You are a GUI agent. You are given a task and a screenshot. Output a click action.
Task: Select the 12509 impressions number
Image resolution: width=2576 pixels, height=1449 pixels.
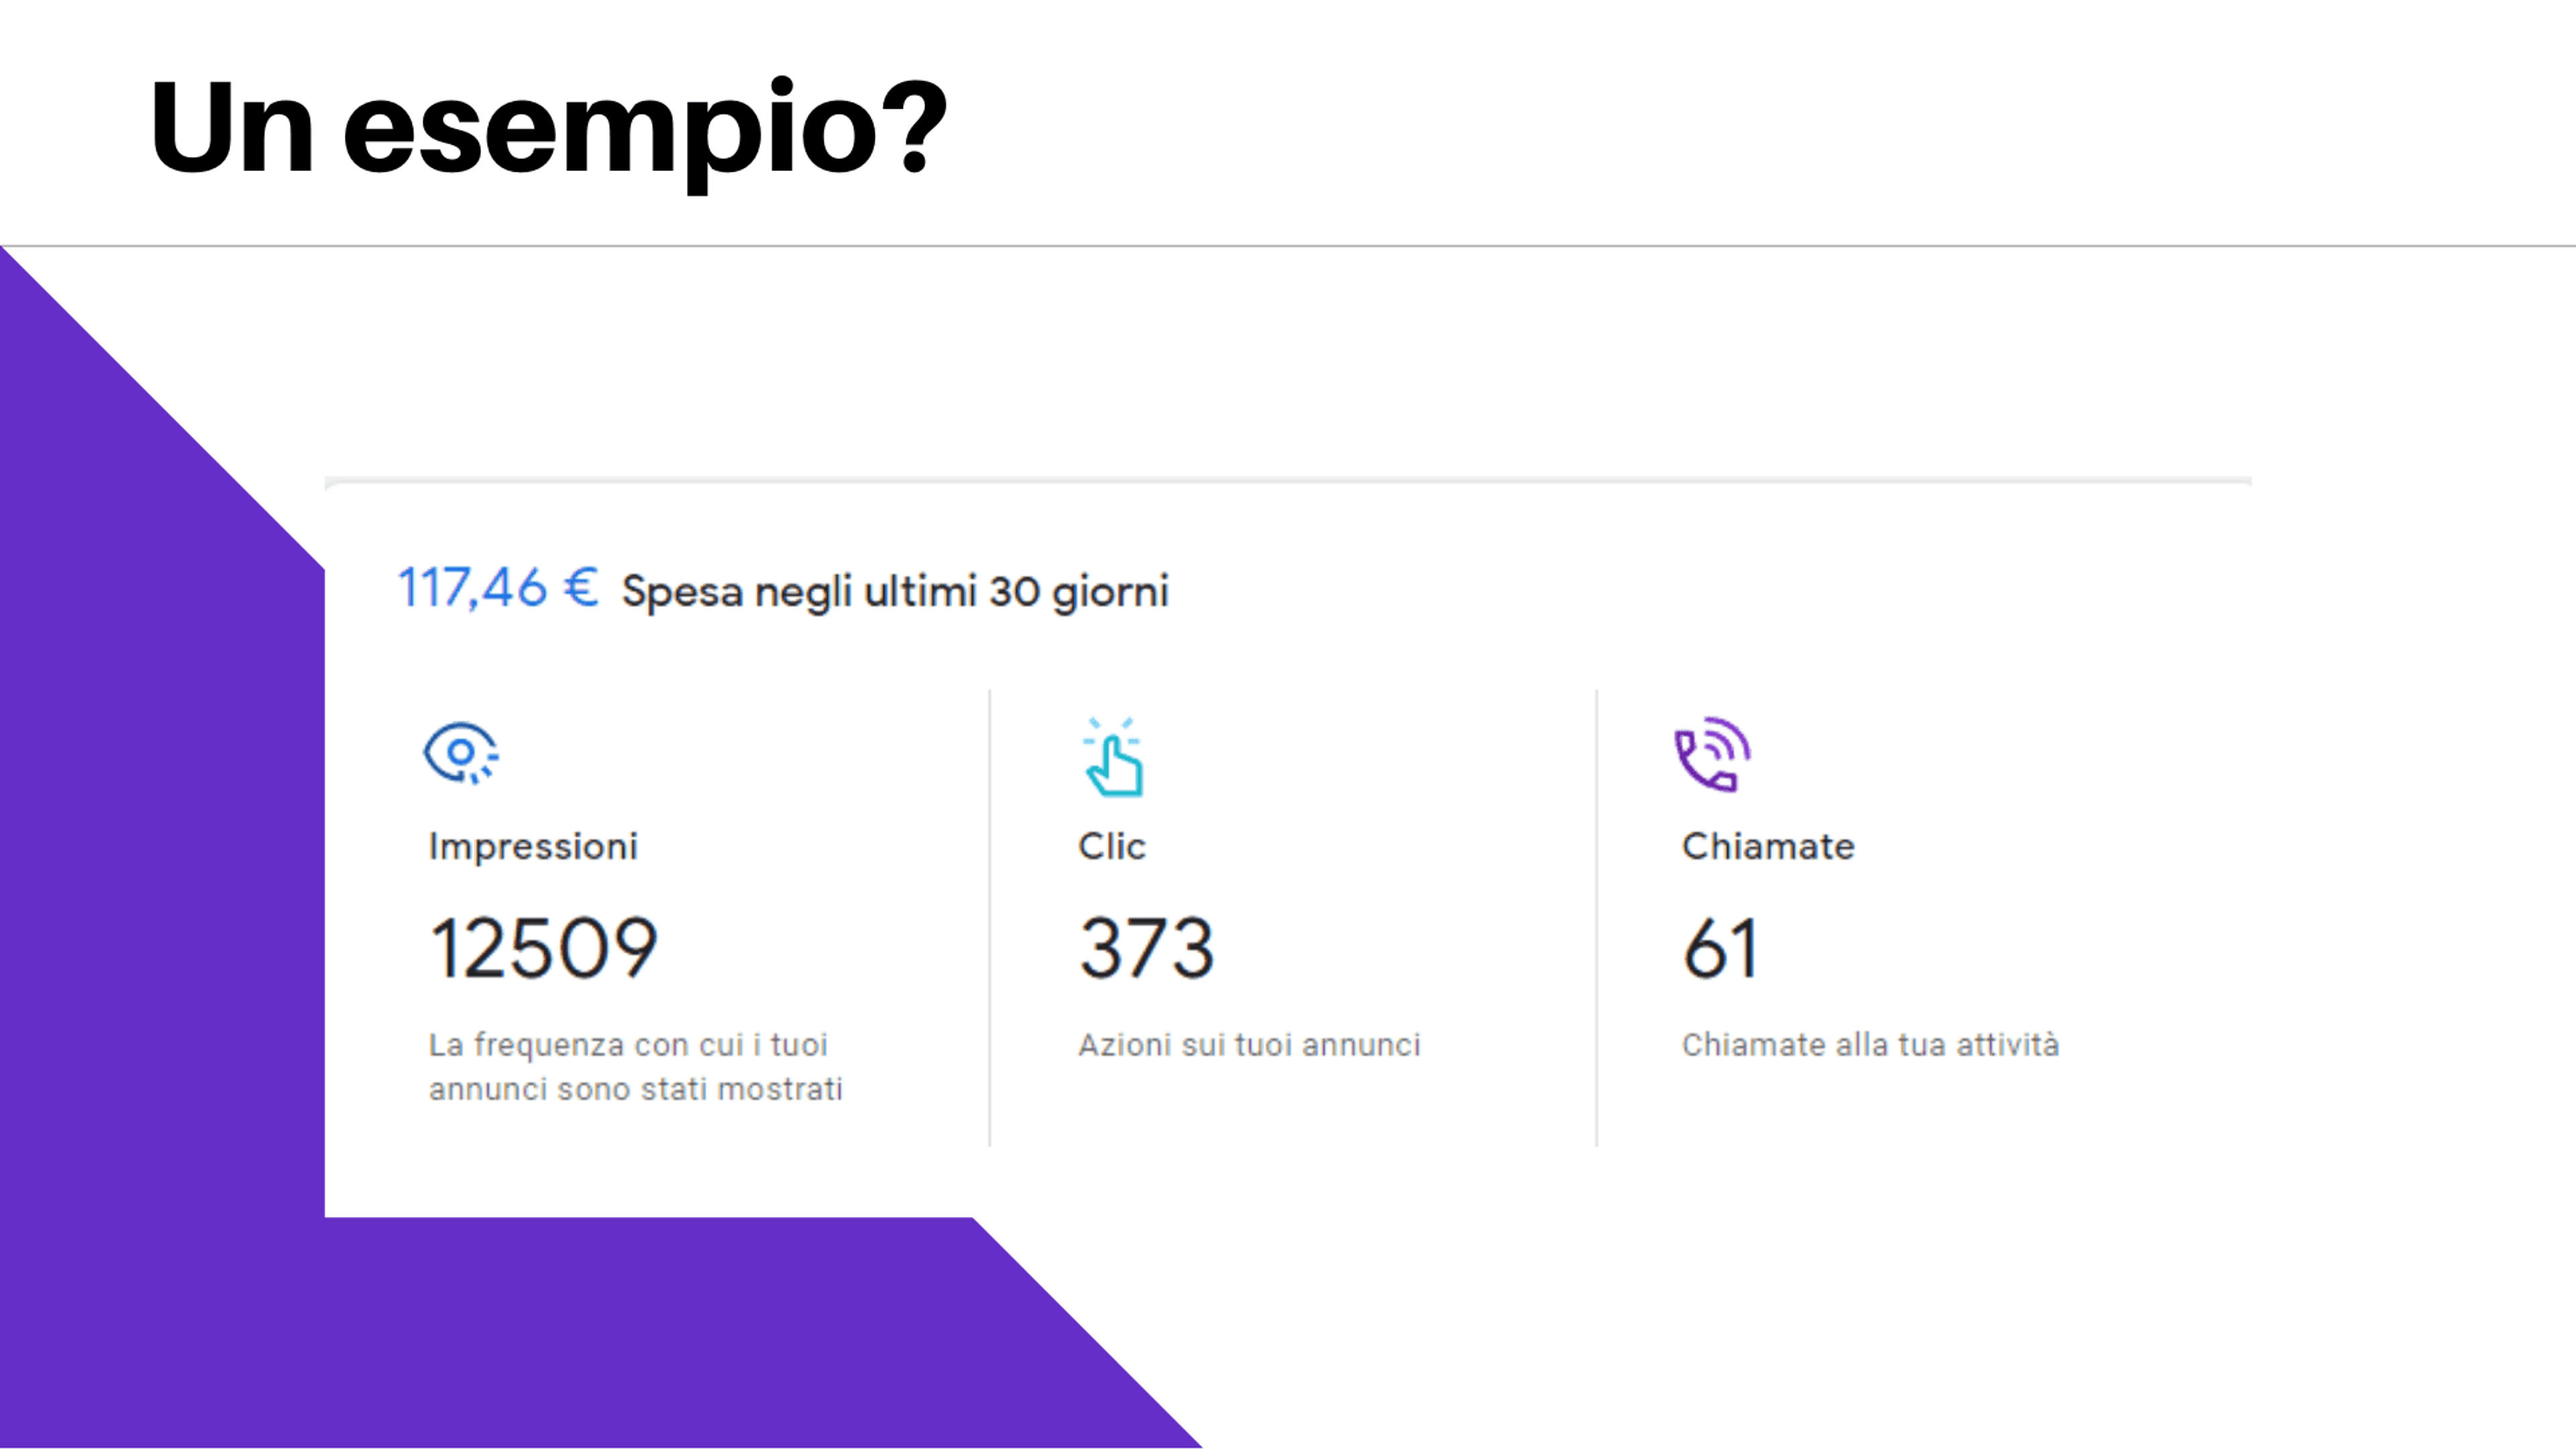(x=543, y=948)
